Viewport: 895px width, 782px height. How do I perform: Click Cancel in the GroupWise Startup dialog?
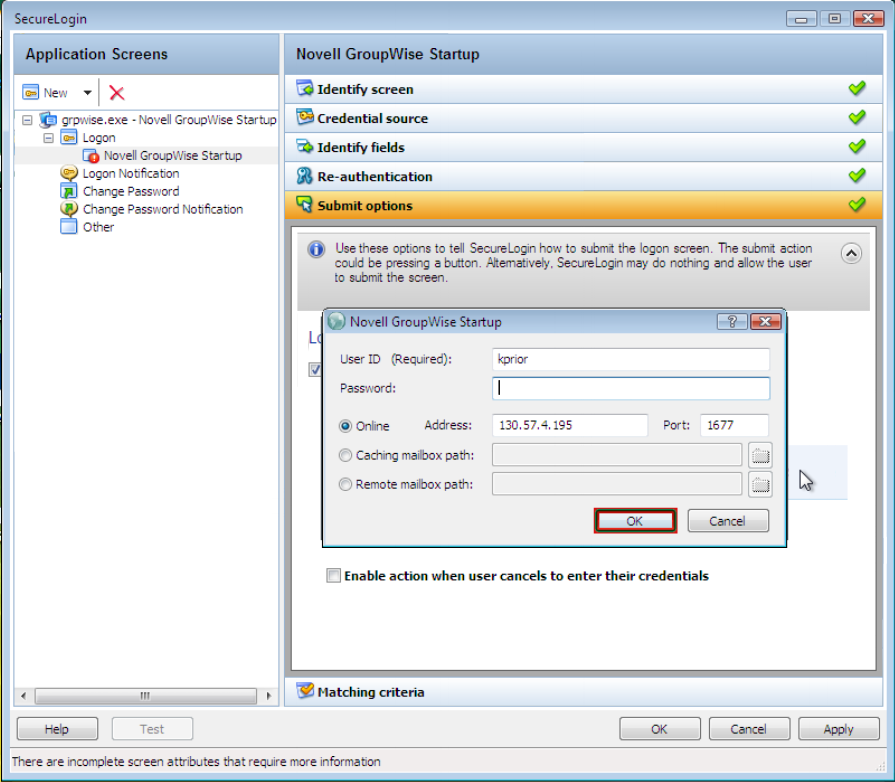[x=728, y=521]
